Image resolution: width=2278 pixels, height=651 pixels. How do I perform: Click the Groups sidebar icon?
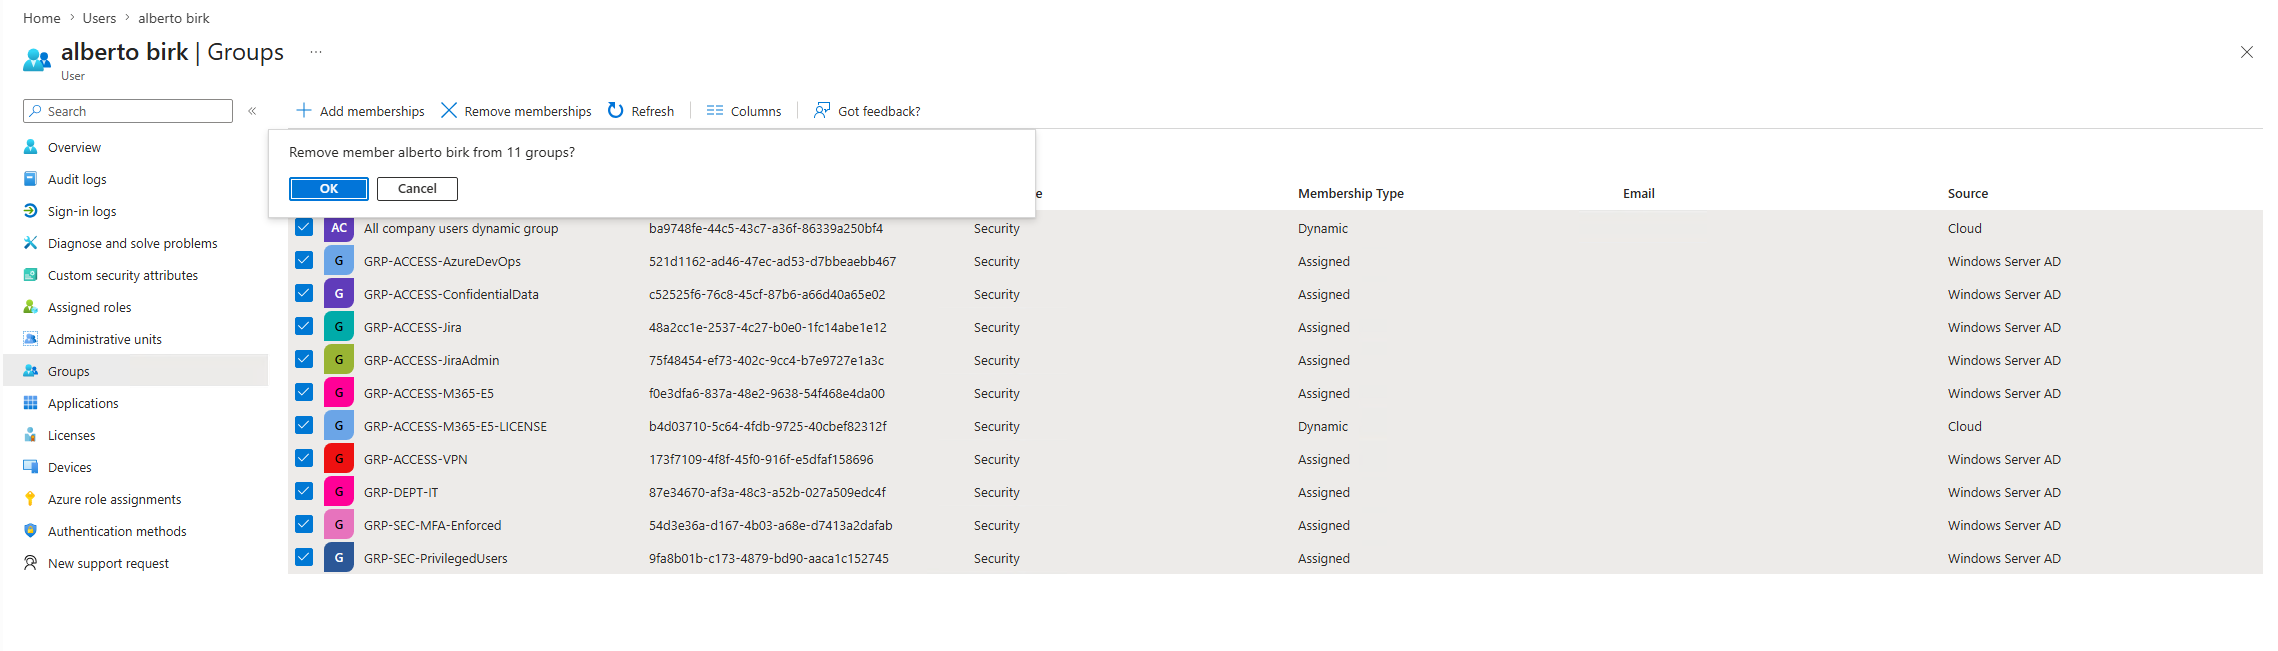pyautogui.click(x=30, y=371)
